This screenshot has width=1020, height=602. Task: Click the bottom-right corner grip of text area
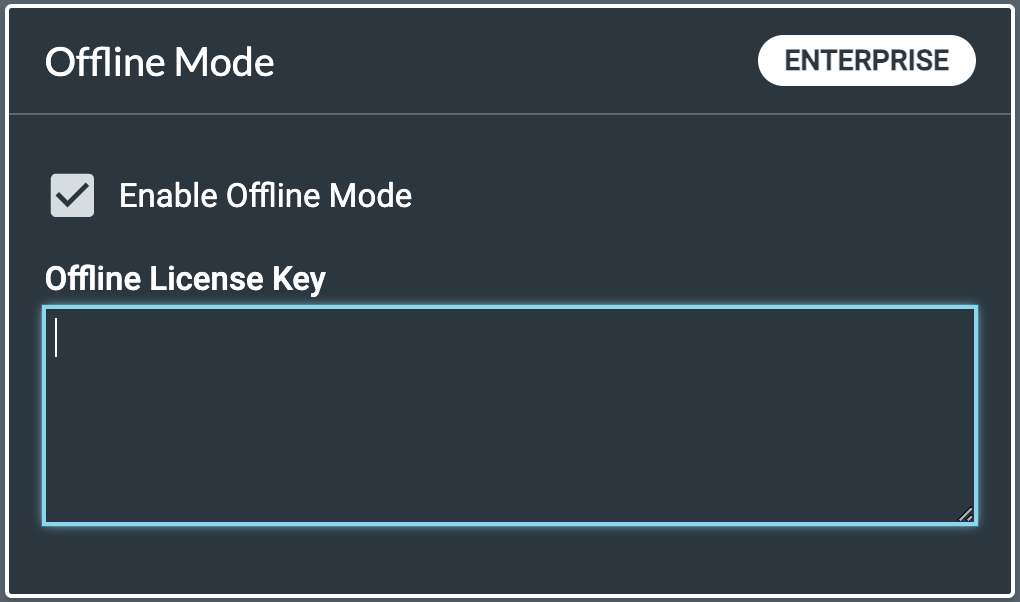pyautogui.click(x=965, y=514)
